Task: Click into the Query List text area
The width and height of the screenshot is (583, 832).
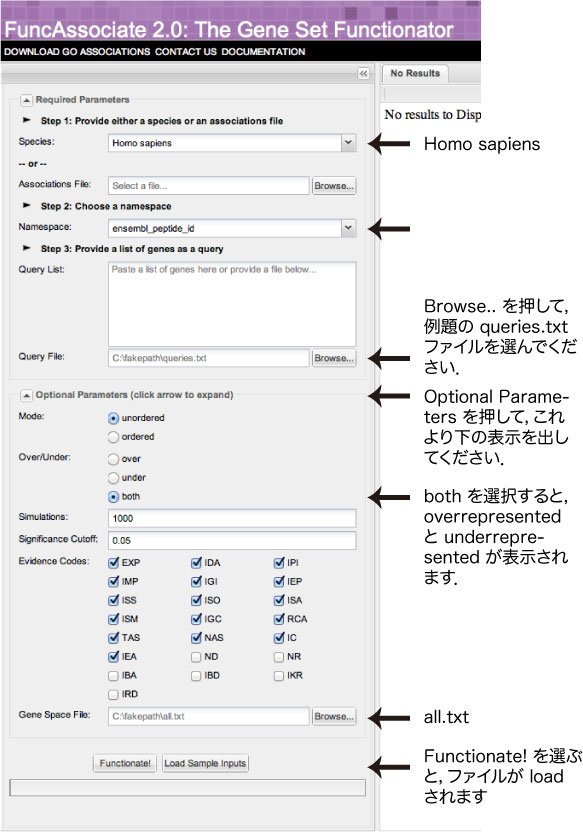Action: (x=232, y=304)
